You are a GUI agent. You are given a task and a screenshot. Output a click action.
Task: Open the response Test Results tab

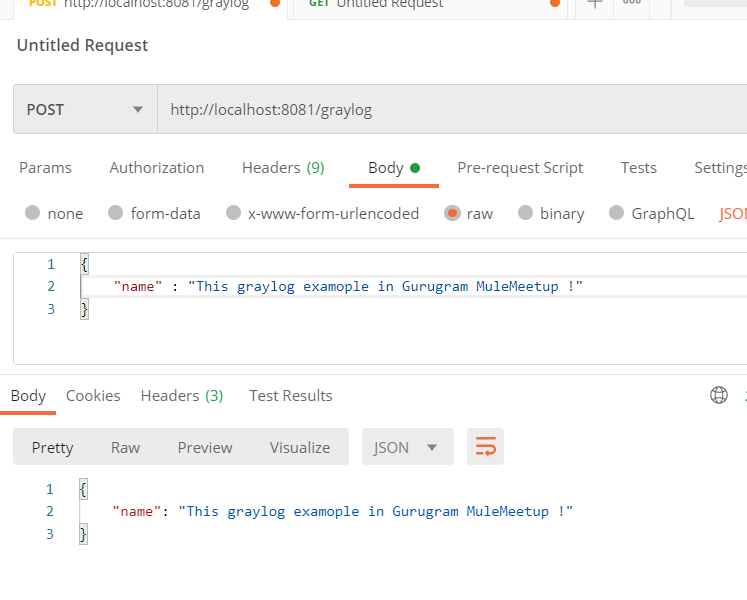tap(291, 396)
